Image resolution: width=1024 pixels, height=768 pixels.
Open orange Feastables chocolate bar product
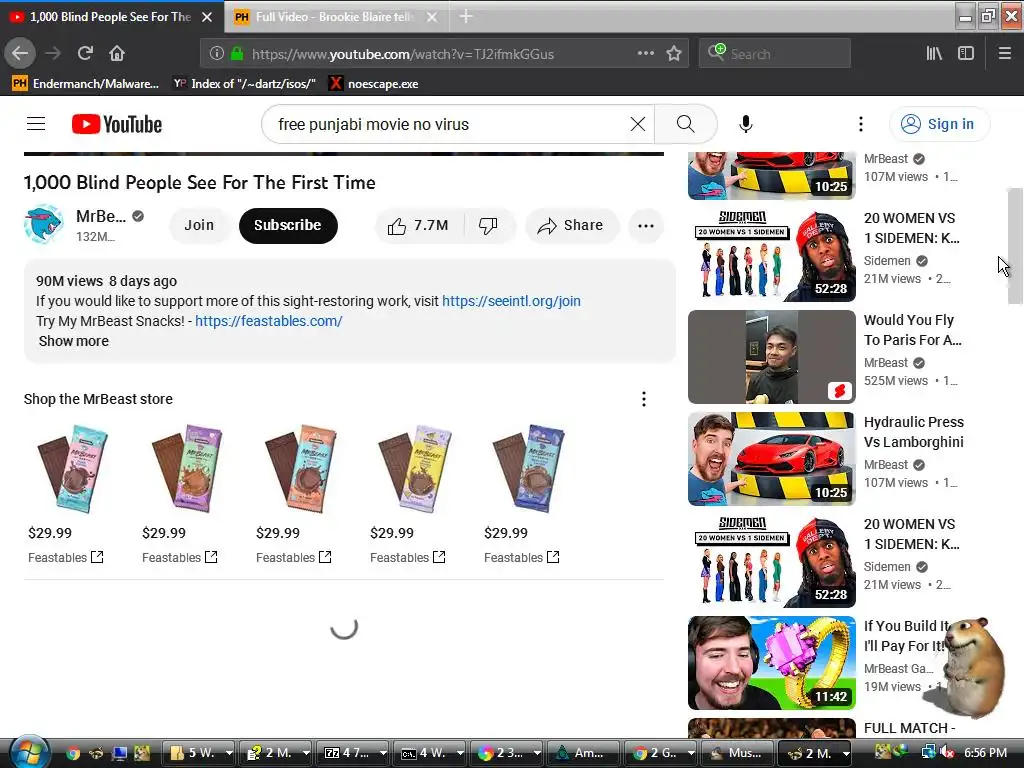[x=300, y=469]
